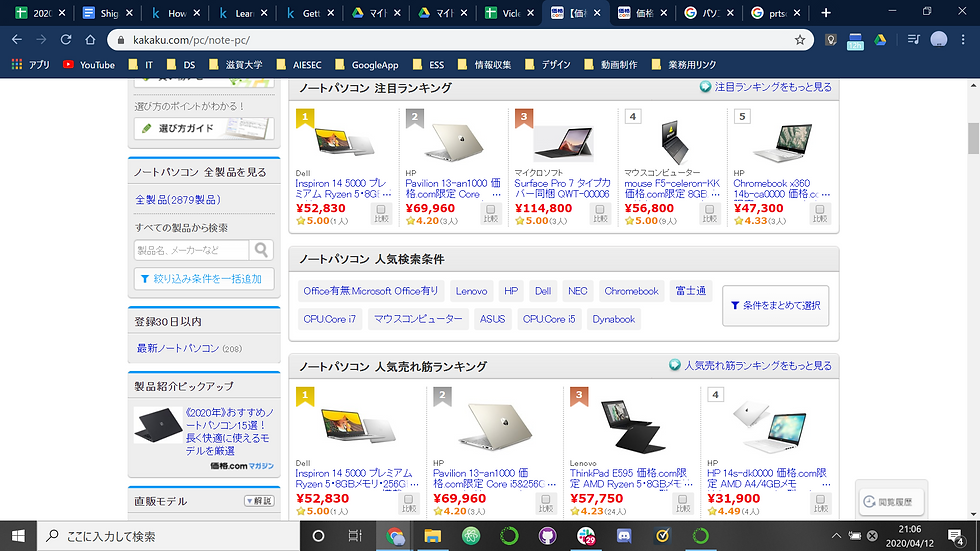This screenshot has width=980, height=551.
Task: Open Slack from the taskbar
Action: click(586, 536)
